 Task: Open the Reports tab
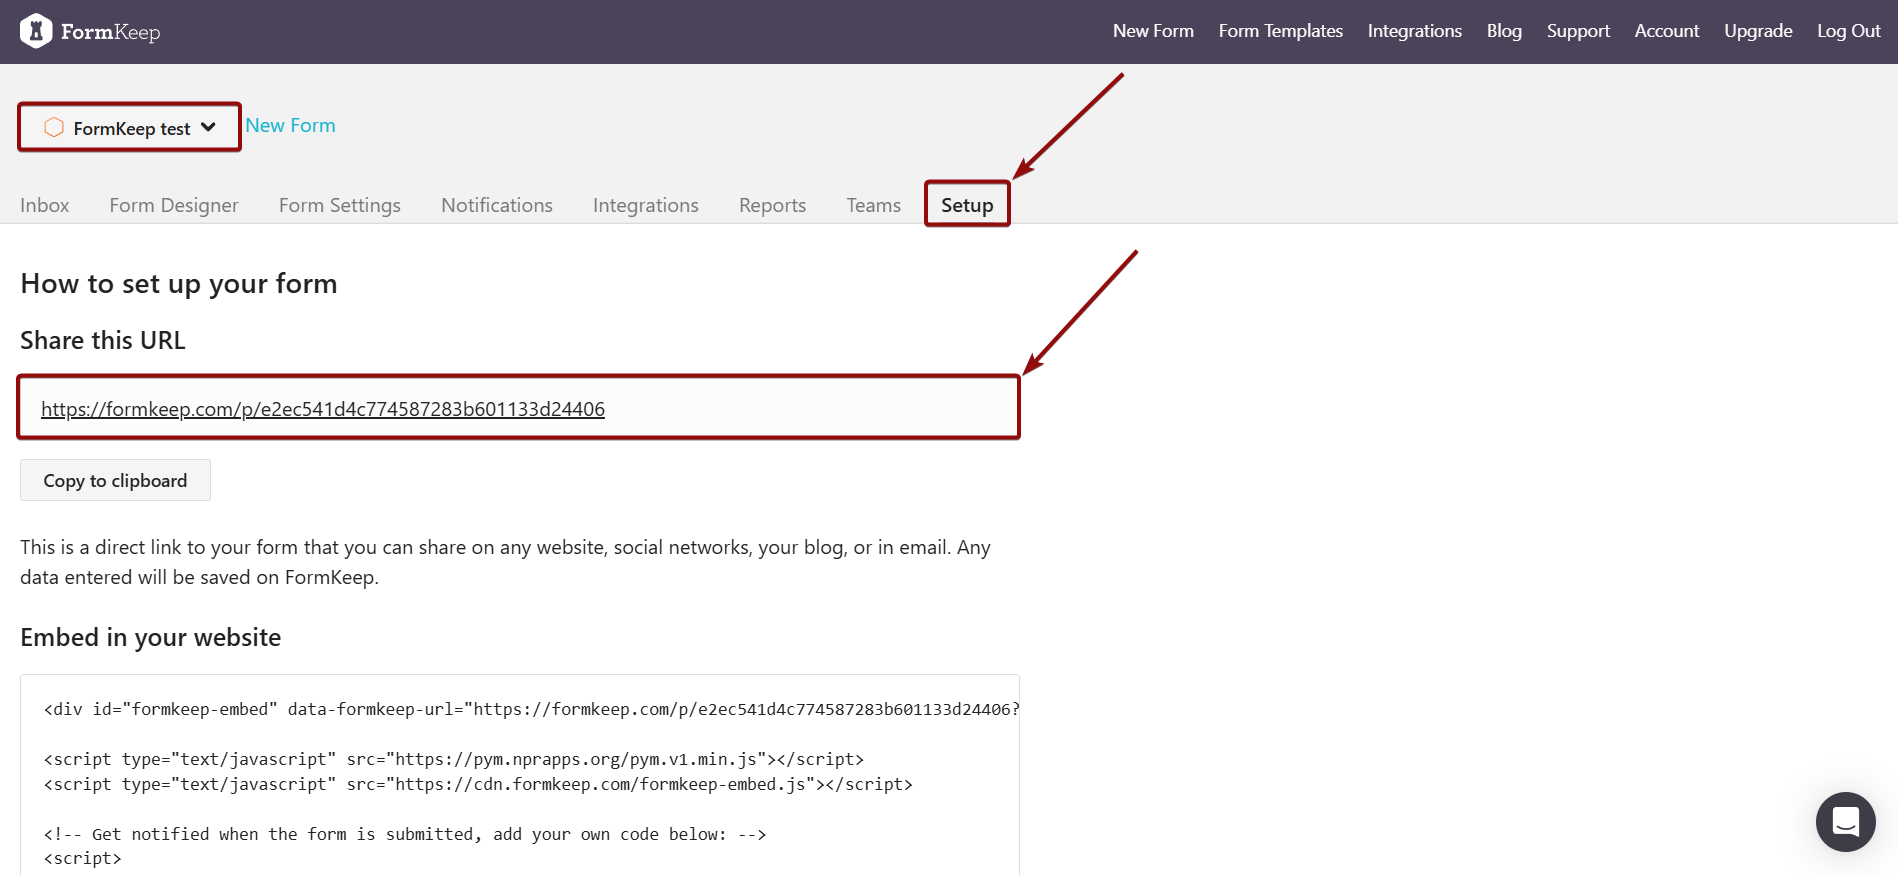772,205
